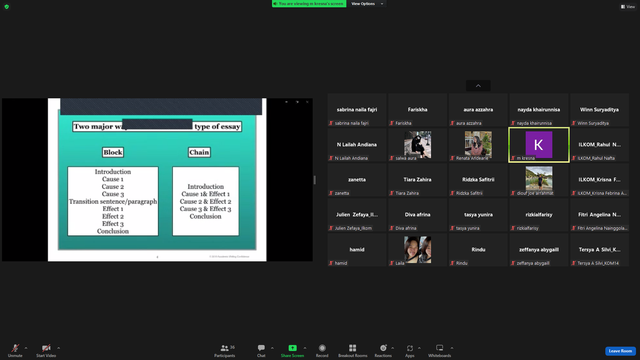Select the Julien Zefaya tile
Screen dimensions: 640x360
tap(357, 215)
